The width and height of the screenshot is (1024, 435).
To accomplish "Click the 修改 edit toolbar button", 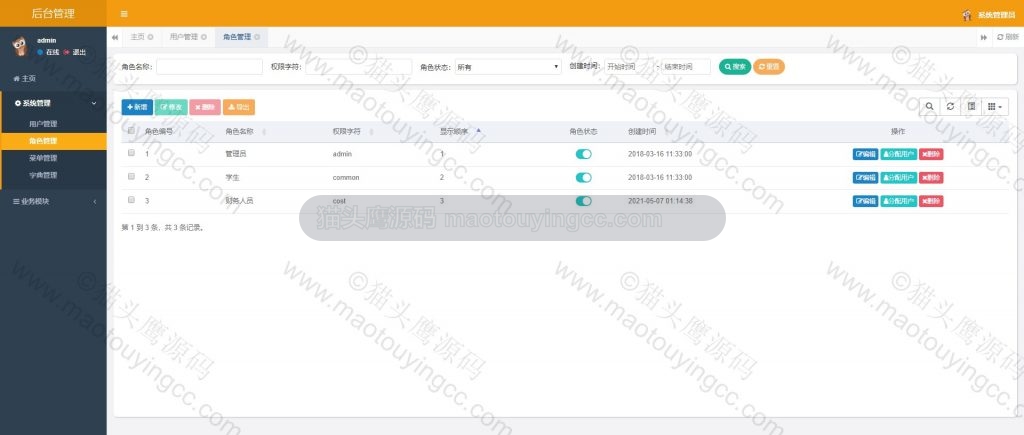I will tap(171, 107).
